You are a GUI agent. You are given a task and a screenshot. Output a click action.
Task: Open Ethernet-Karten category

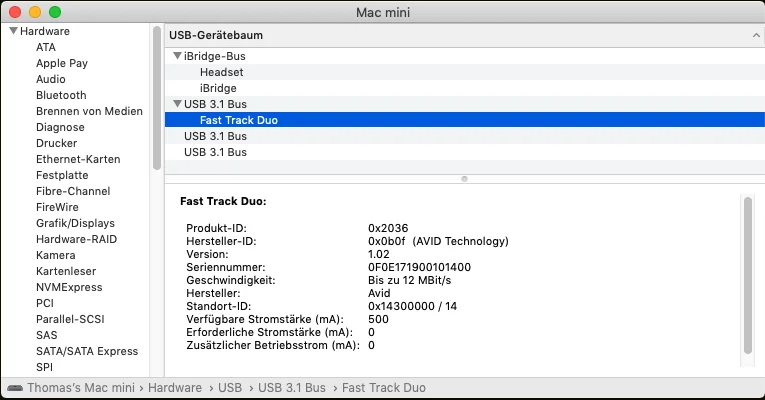click(78, 159)
